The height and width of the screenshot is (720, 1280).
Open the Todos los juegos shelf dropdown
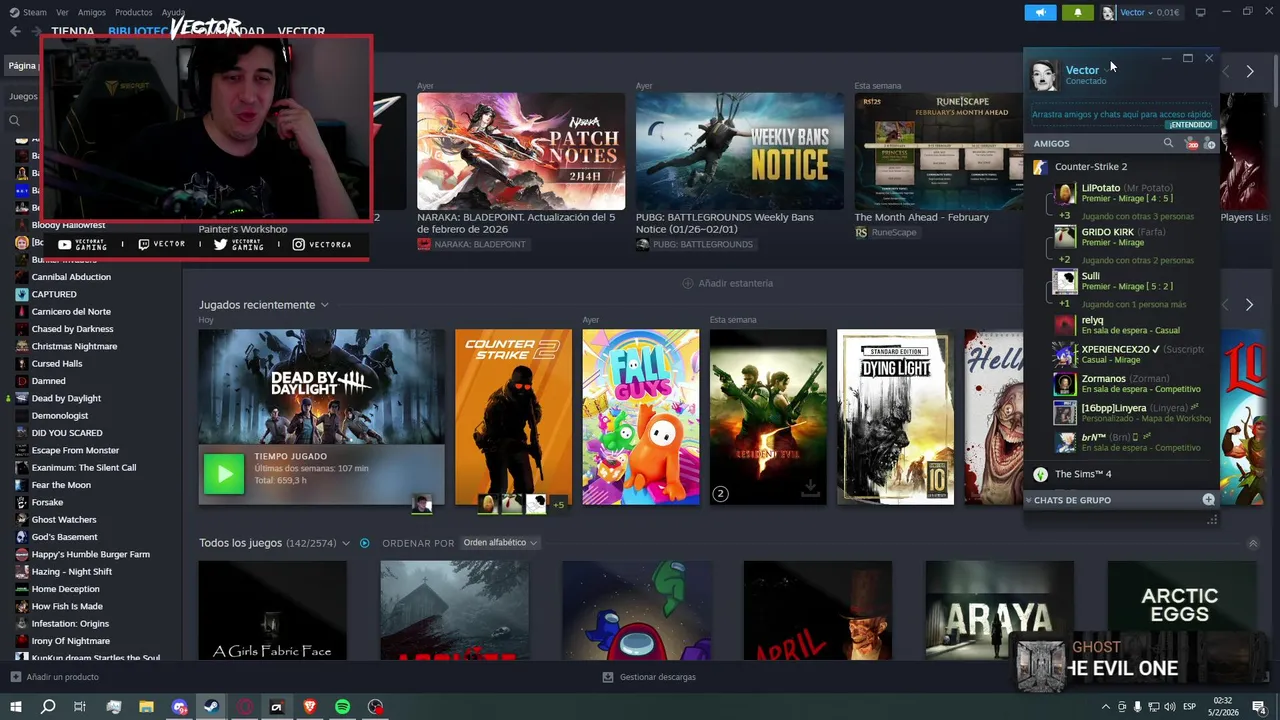346,543
